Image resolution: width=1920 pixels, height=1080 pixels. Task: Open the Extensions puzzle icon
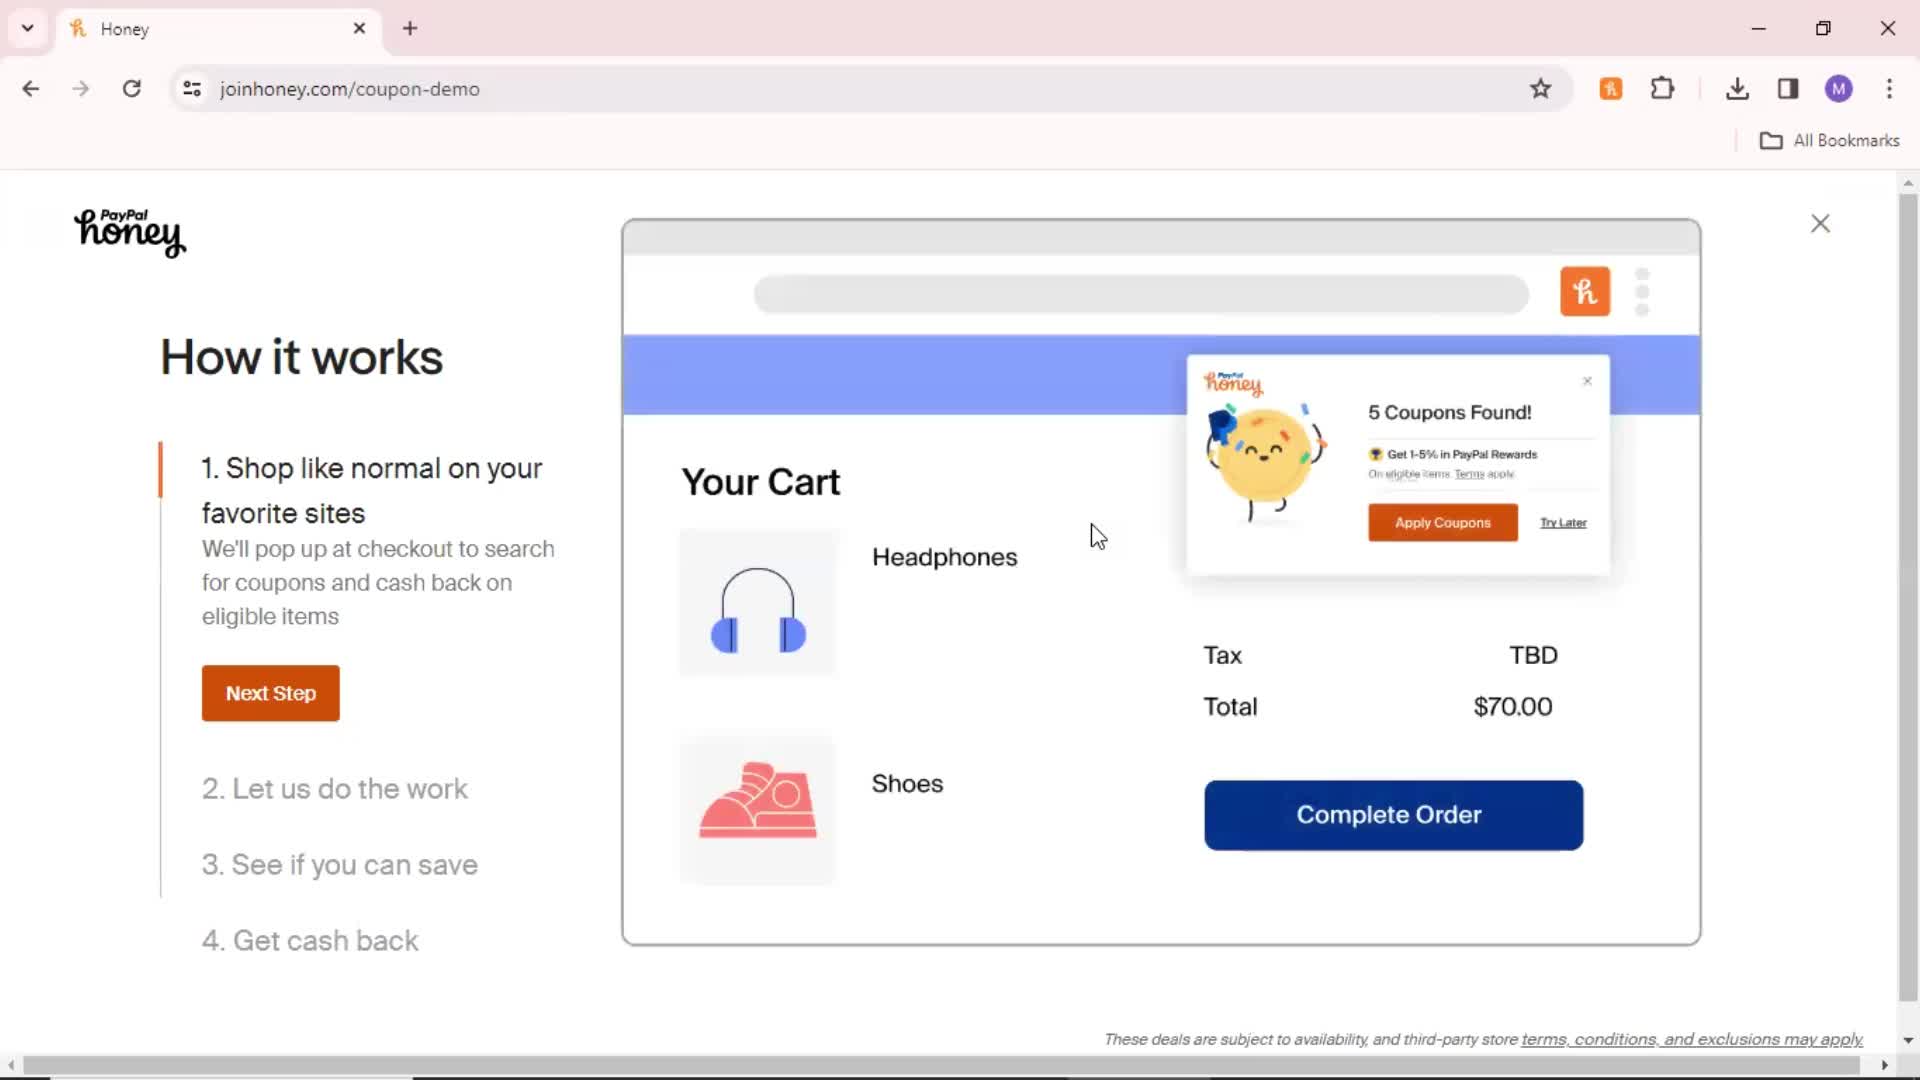(x=1662, y=89)
